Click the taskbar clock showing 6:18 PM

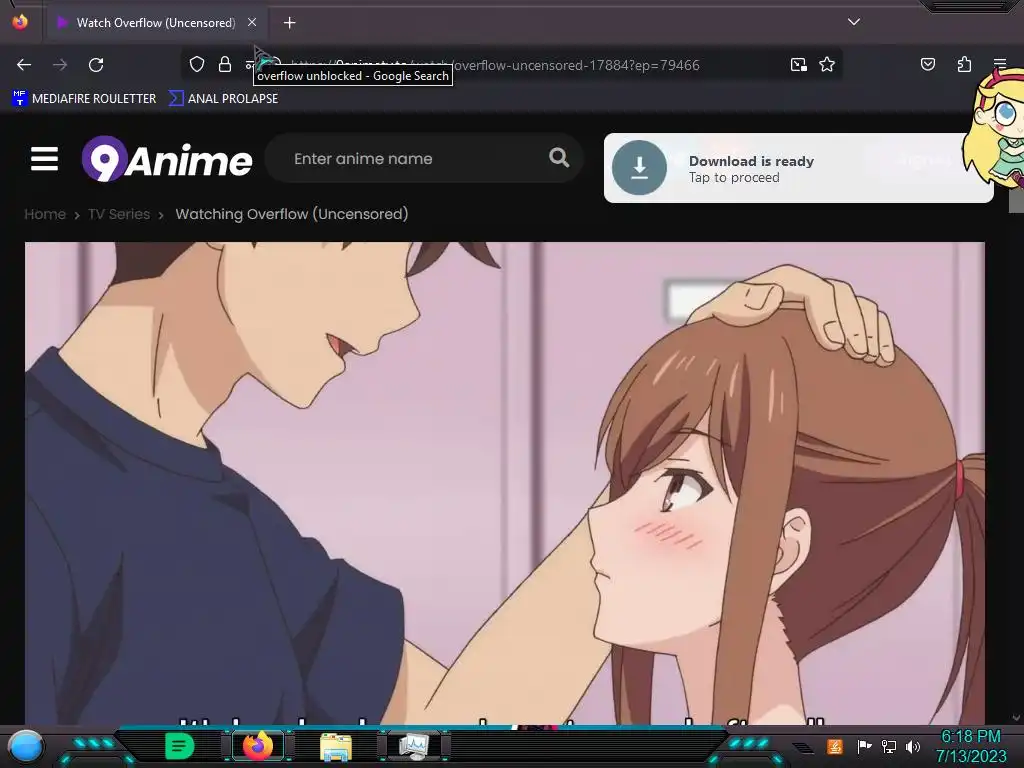pos(971,746)
